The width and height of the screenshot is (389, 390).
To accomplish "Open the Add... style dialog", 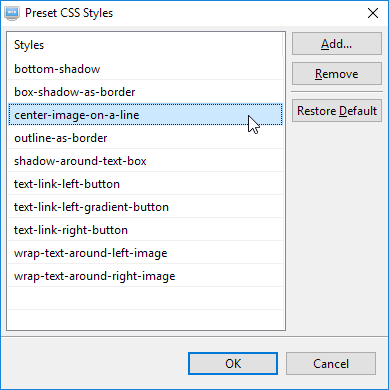I will coord(337,44).
